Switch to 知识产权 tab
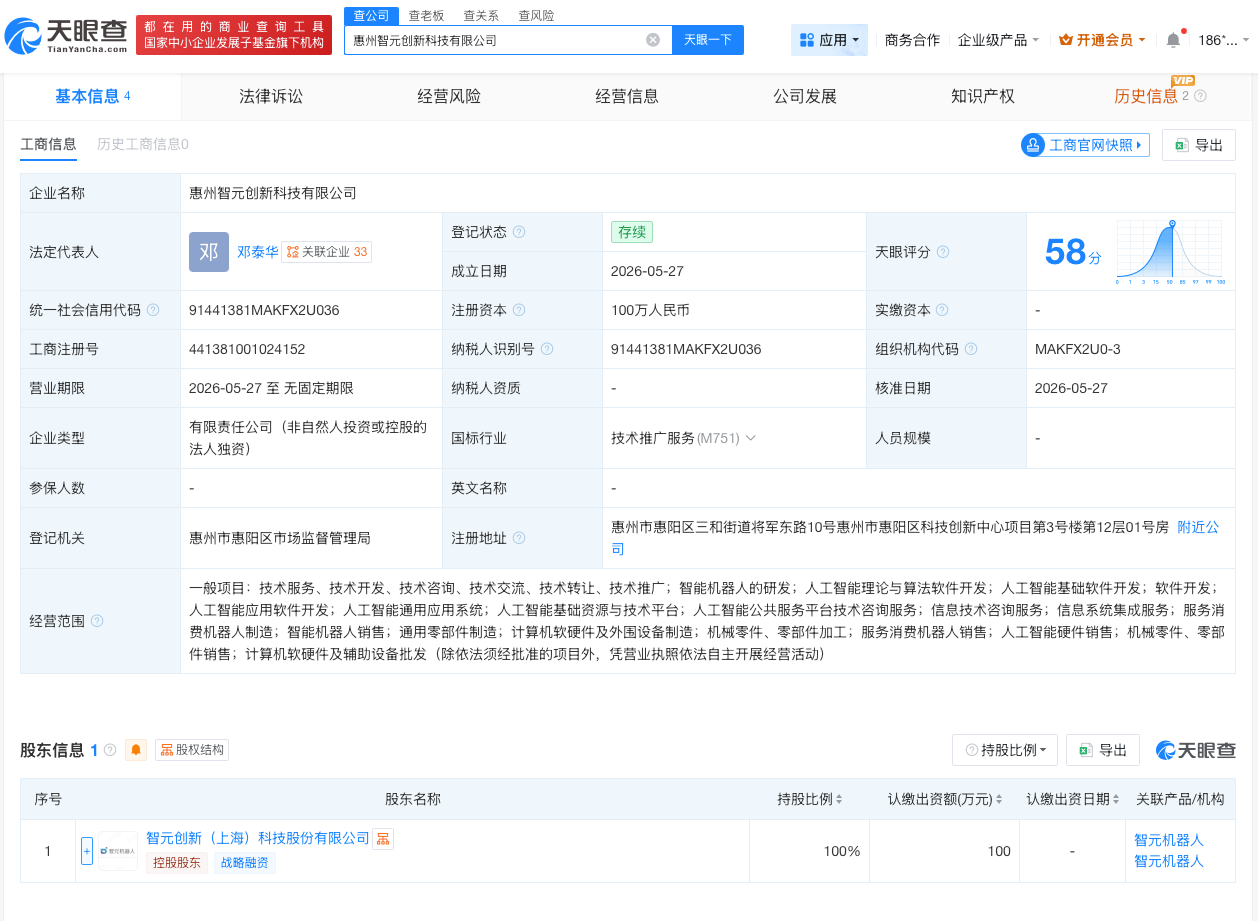The height and width of the screenshot is (921, 1258). [x=983, y=96]
